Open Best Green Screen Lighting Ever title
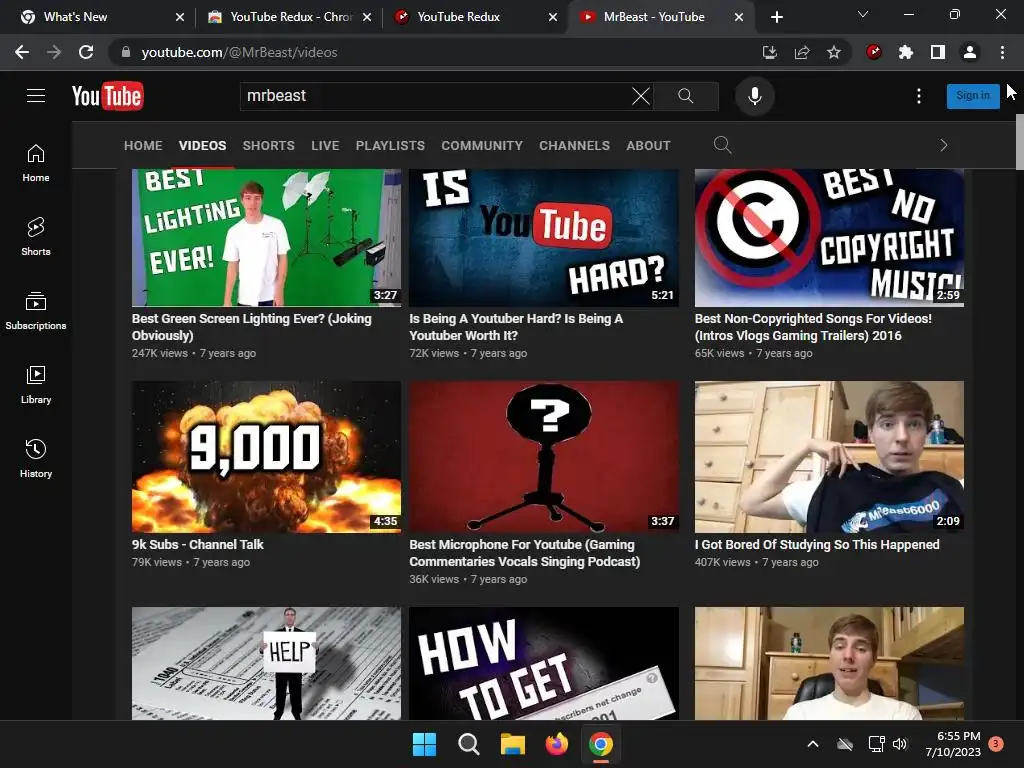 pyautogui.click(x=251, y=327)
